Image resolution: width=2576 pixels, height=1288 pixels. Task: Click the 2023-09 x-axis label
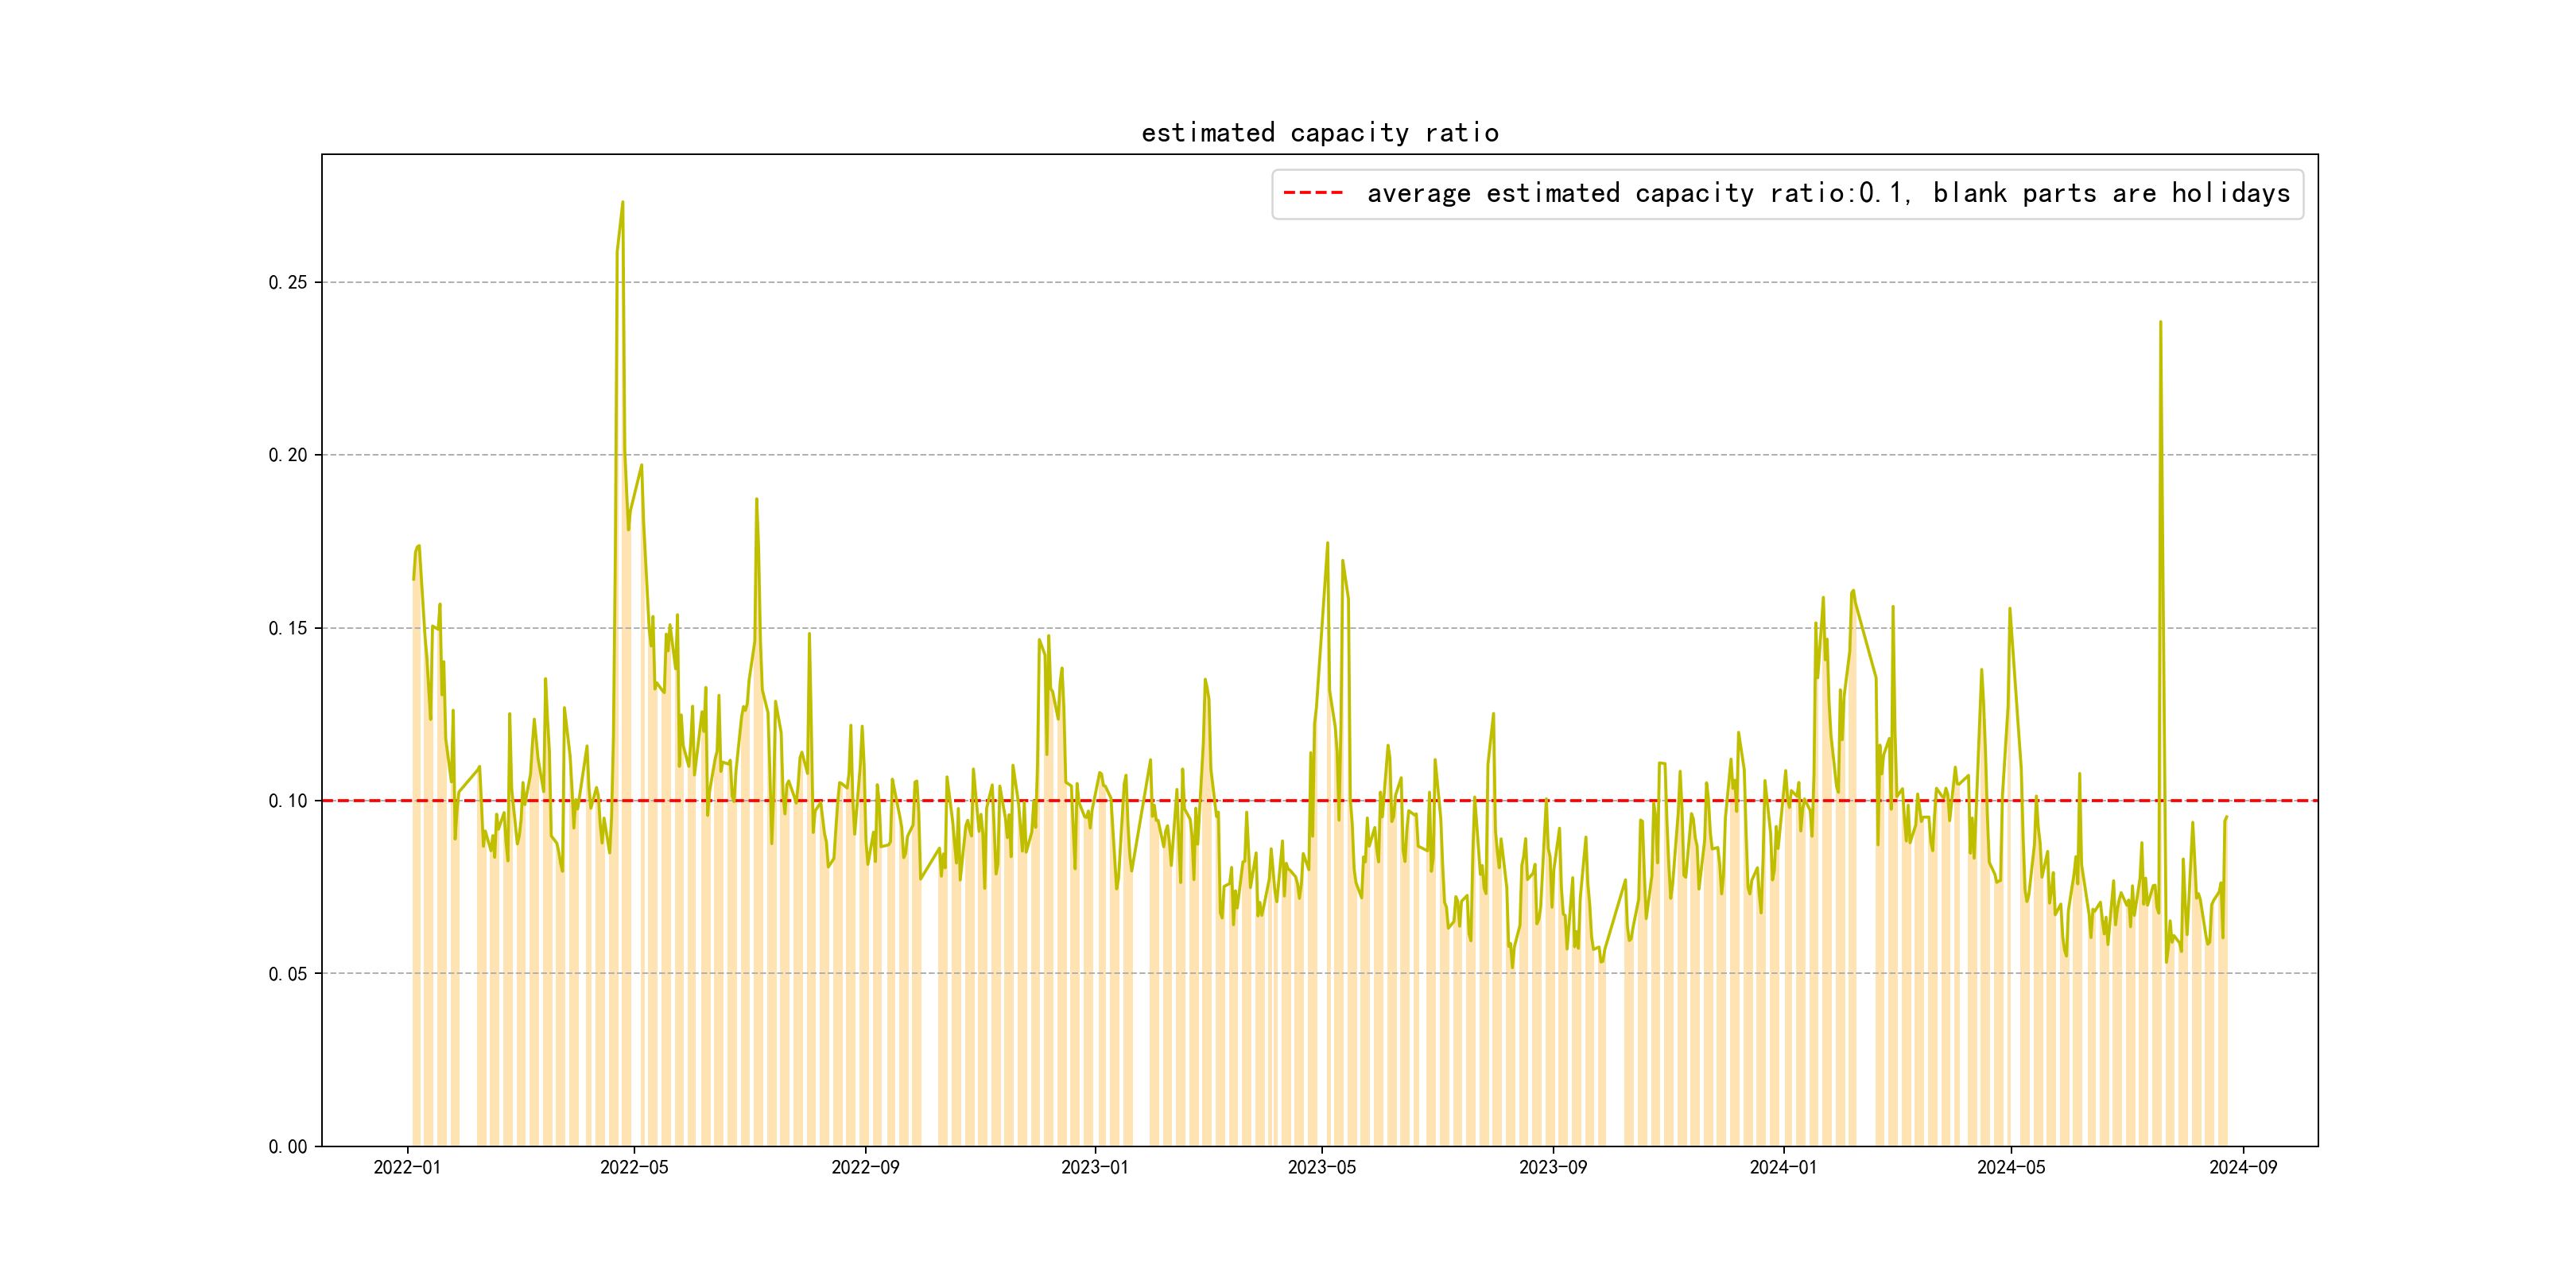[x=1552, y=1168]
